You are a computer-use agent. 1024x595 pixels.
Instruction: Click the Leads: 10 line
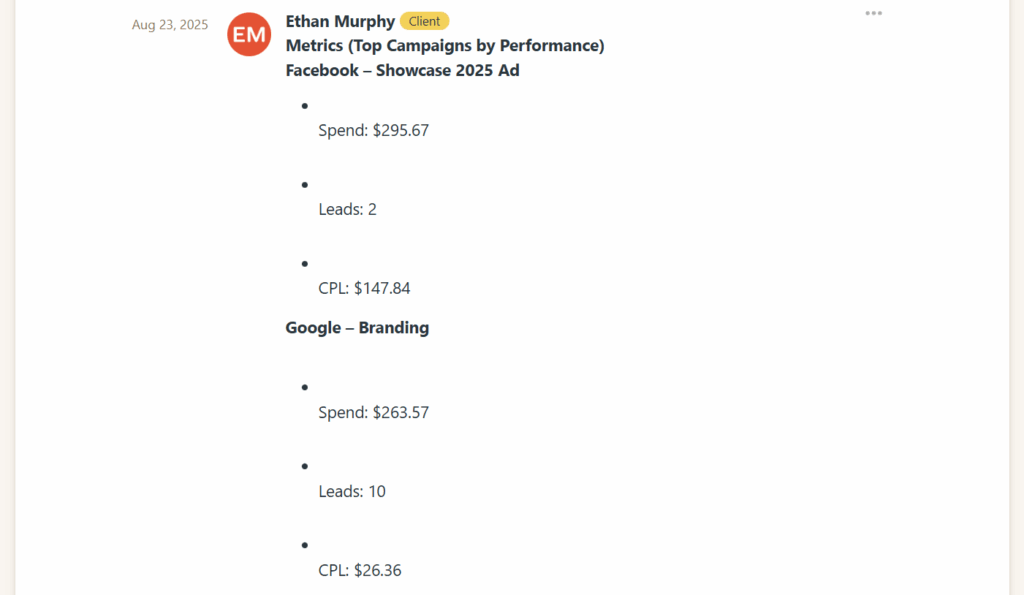click(x=352, y=491)
